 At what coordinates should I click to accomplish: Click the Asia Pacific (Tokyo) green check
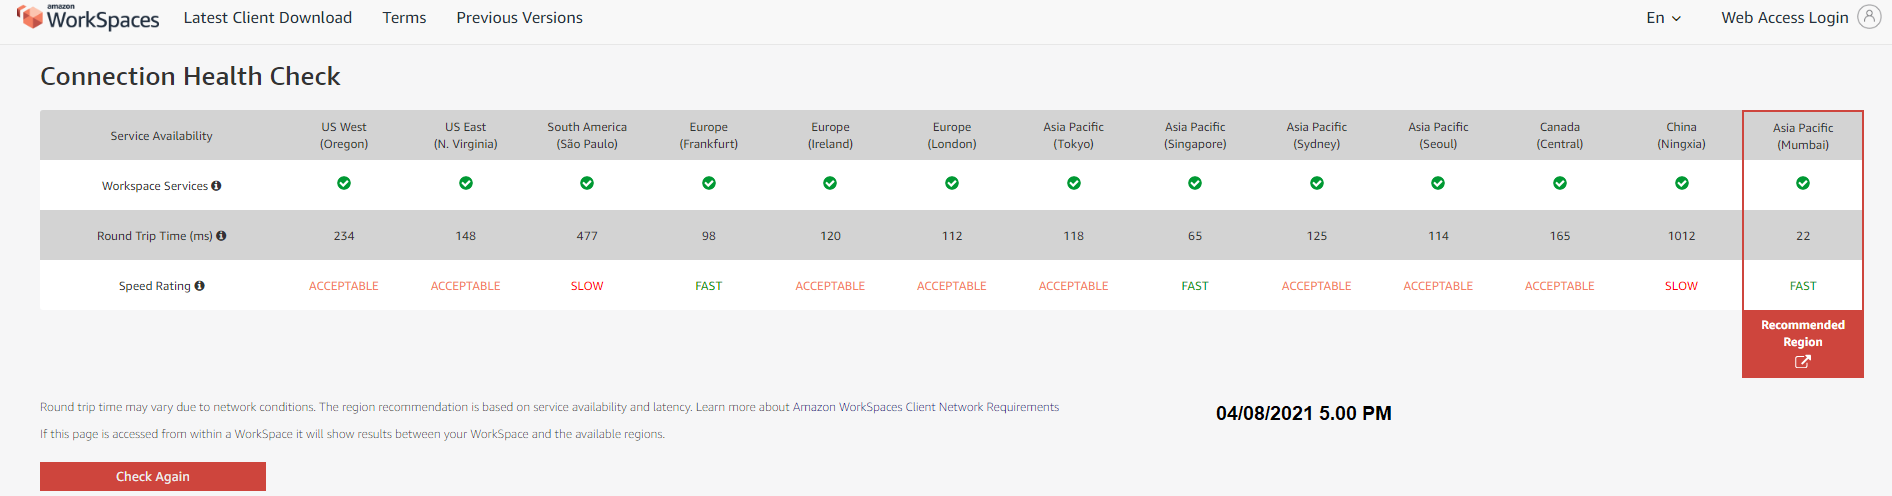coord(1074,183)
